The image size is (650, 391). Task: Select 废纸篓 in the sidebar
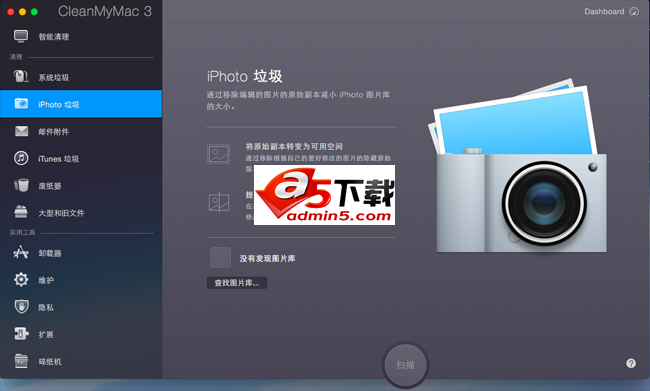81,186
